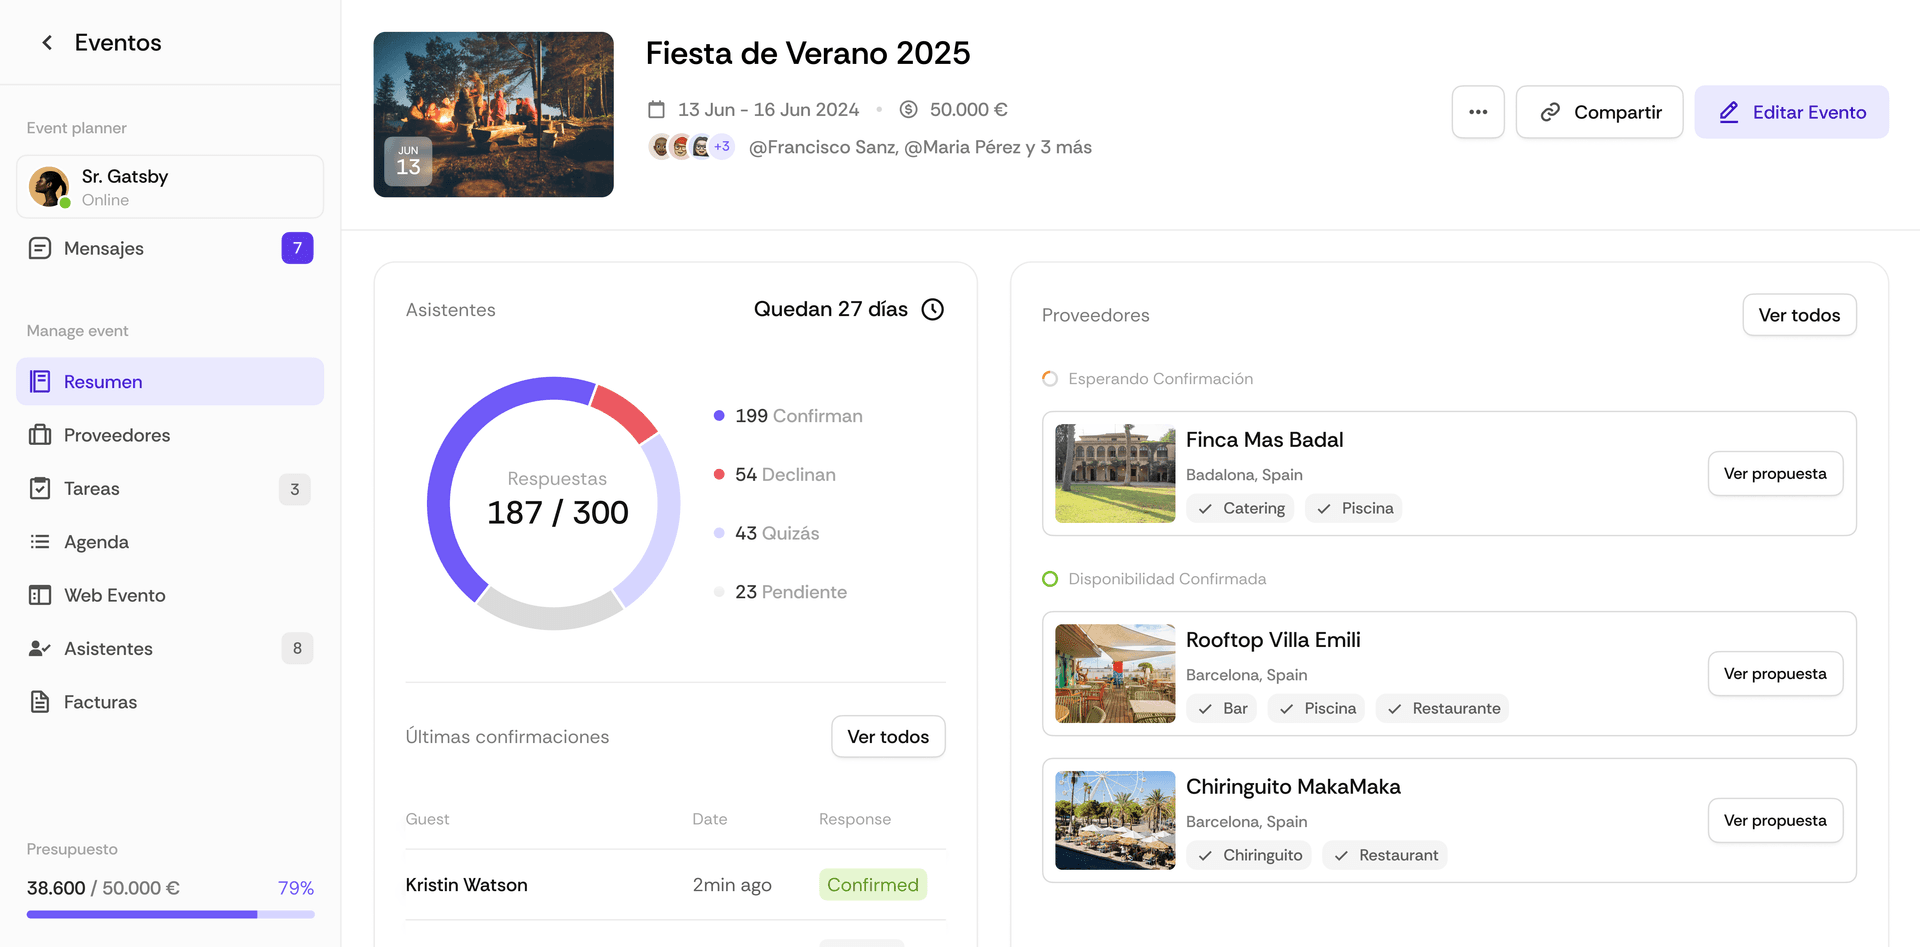1920x947 pixels.
Task: Click the Facturas file icon
Action: (40, 702)
